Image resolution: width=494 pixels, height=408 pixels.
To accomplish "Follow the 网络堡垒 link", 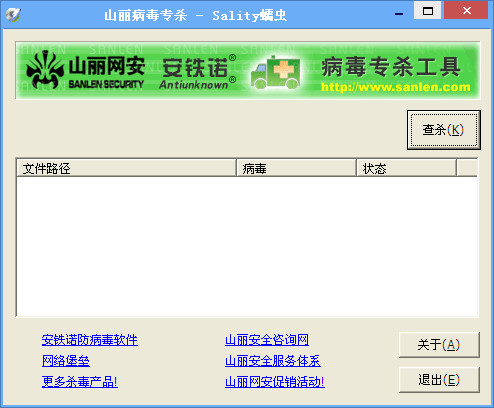I will click(66, 361).
